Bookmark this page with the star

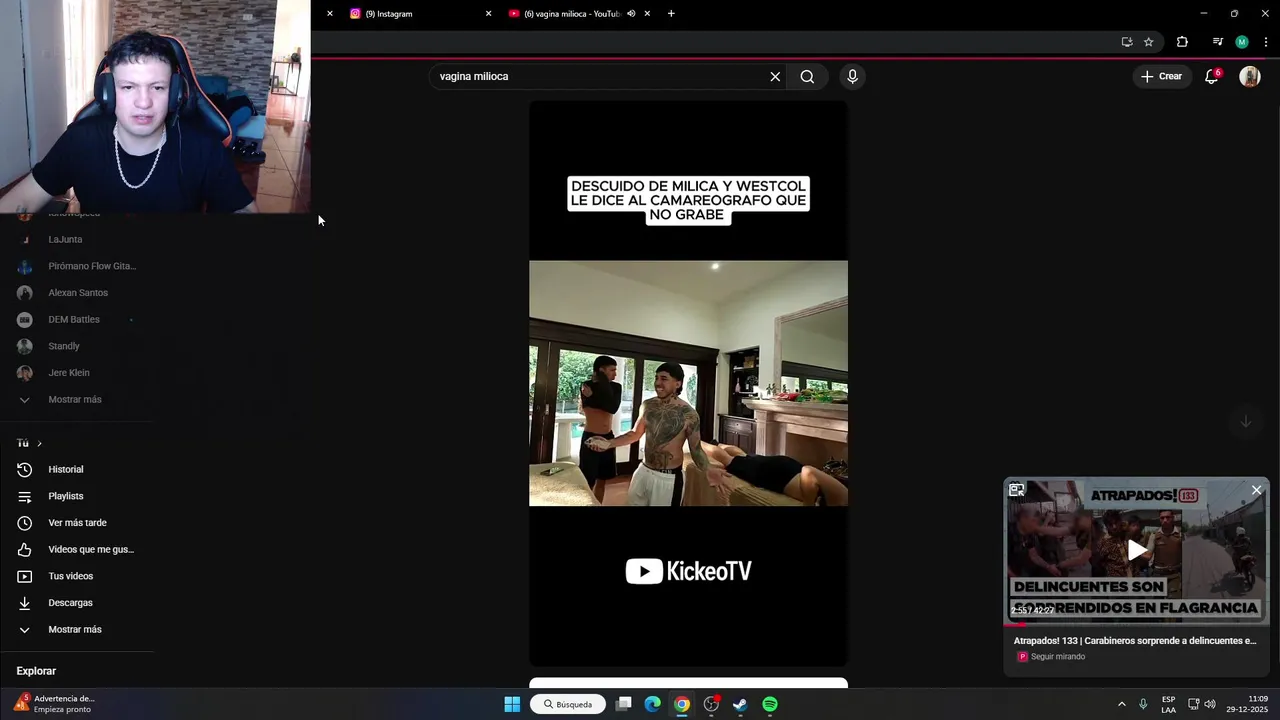coord(1149,42)
